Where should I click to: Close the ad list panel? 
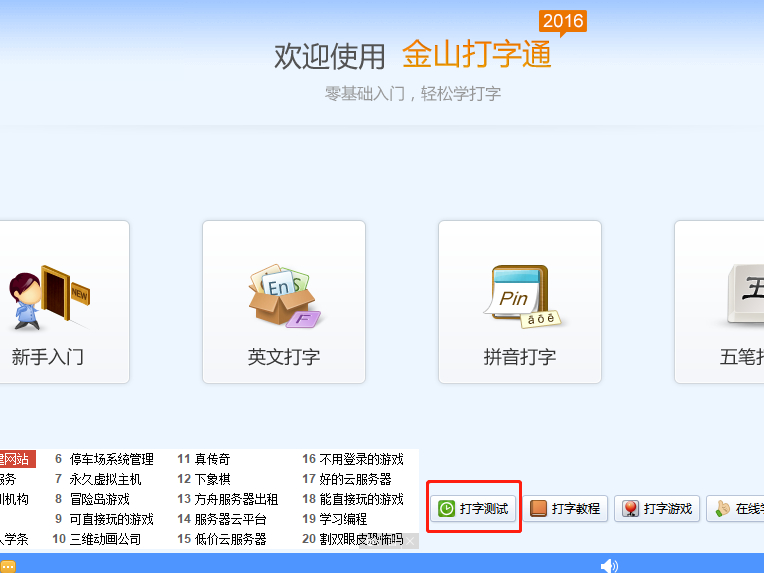point(411,541)
